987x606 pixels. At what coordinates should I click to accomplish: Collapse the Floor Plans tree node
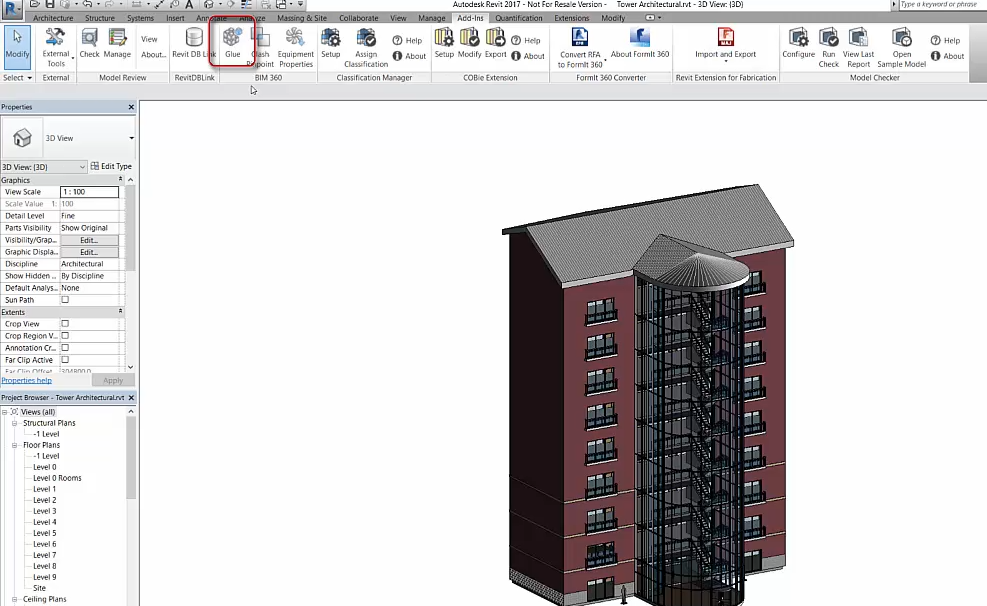[x=14, y=445]
